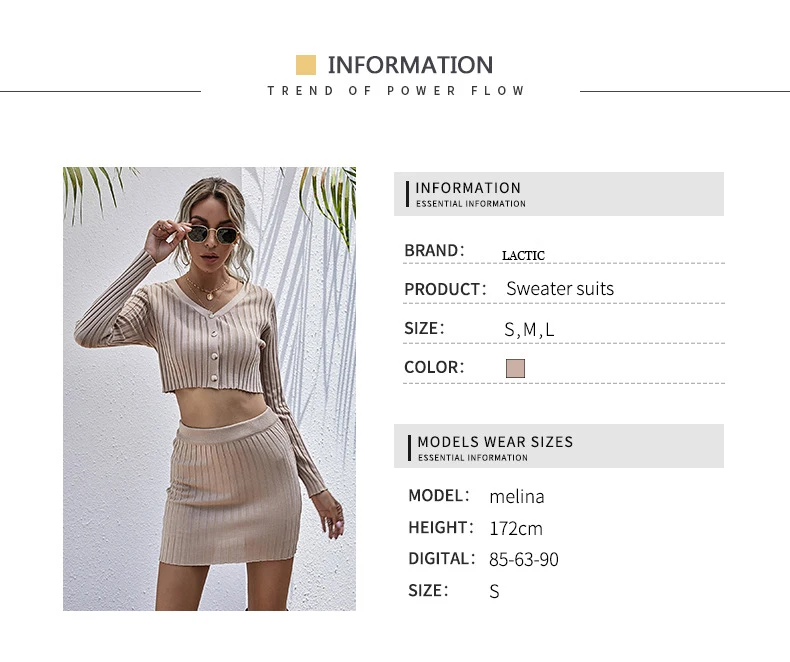This screenshot has width=790, height=662.
Task: Click the COLOR label
Action: [434, 367]
